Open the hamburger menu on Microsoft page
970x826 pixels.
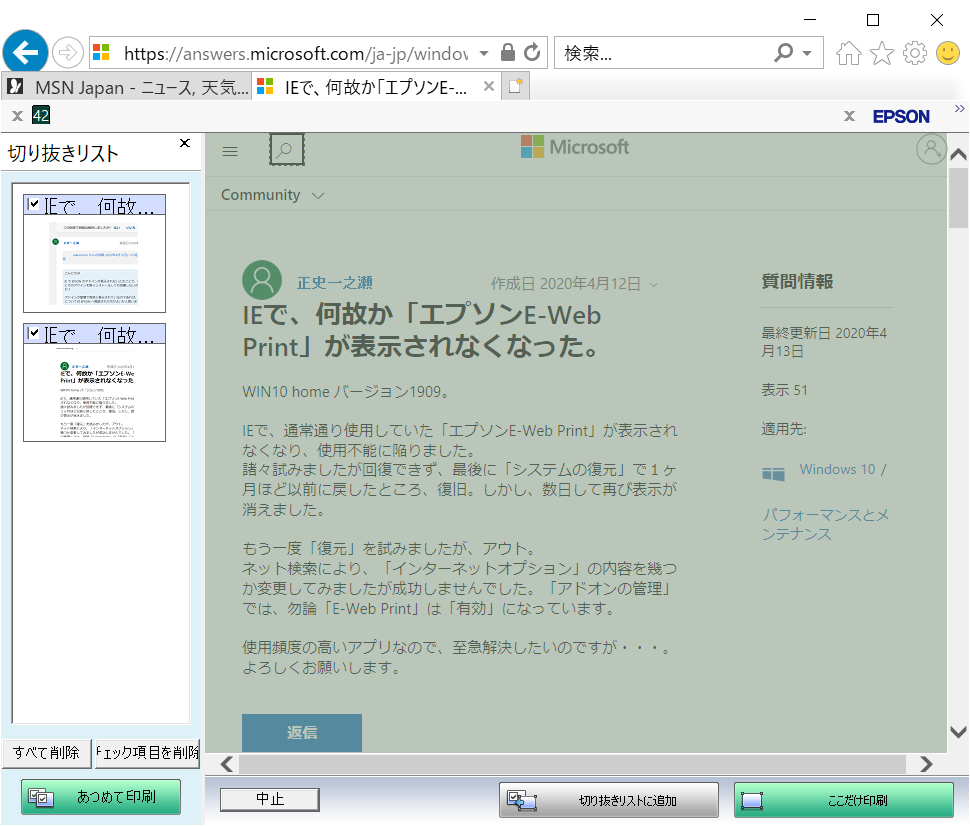[230, 151]
